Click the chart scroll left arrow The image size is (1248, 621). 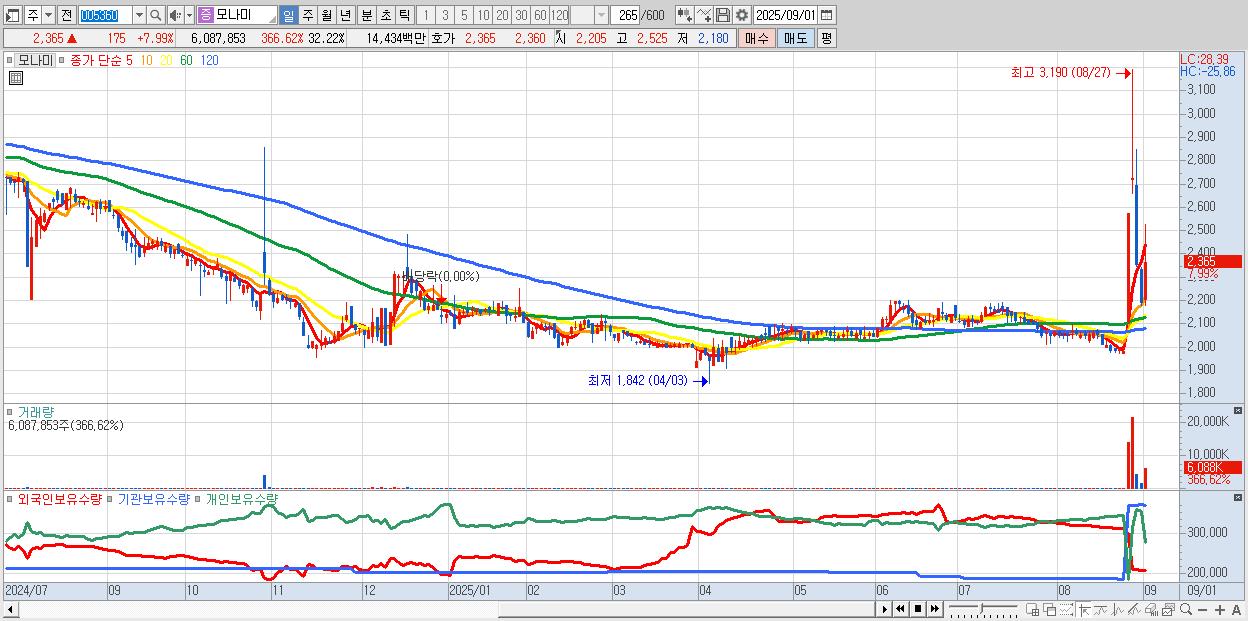(x=11, y=609)
